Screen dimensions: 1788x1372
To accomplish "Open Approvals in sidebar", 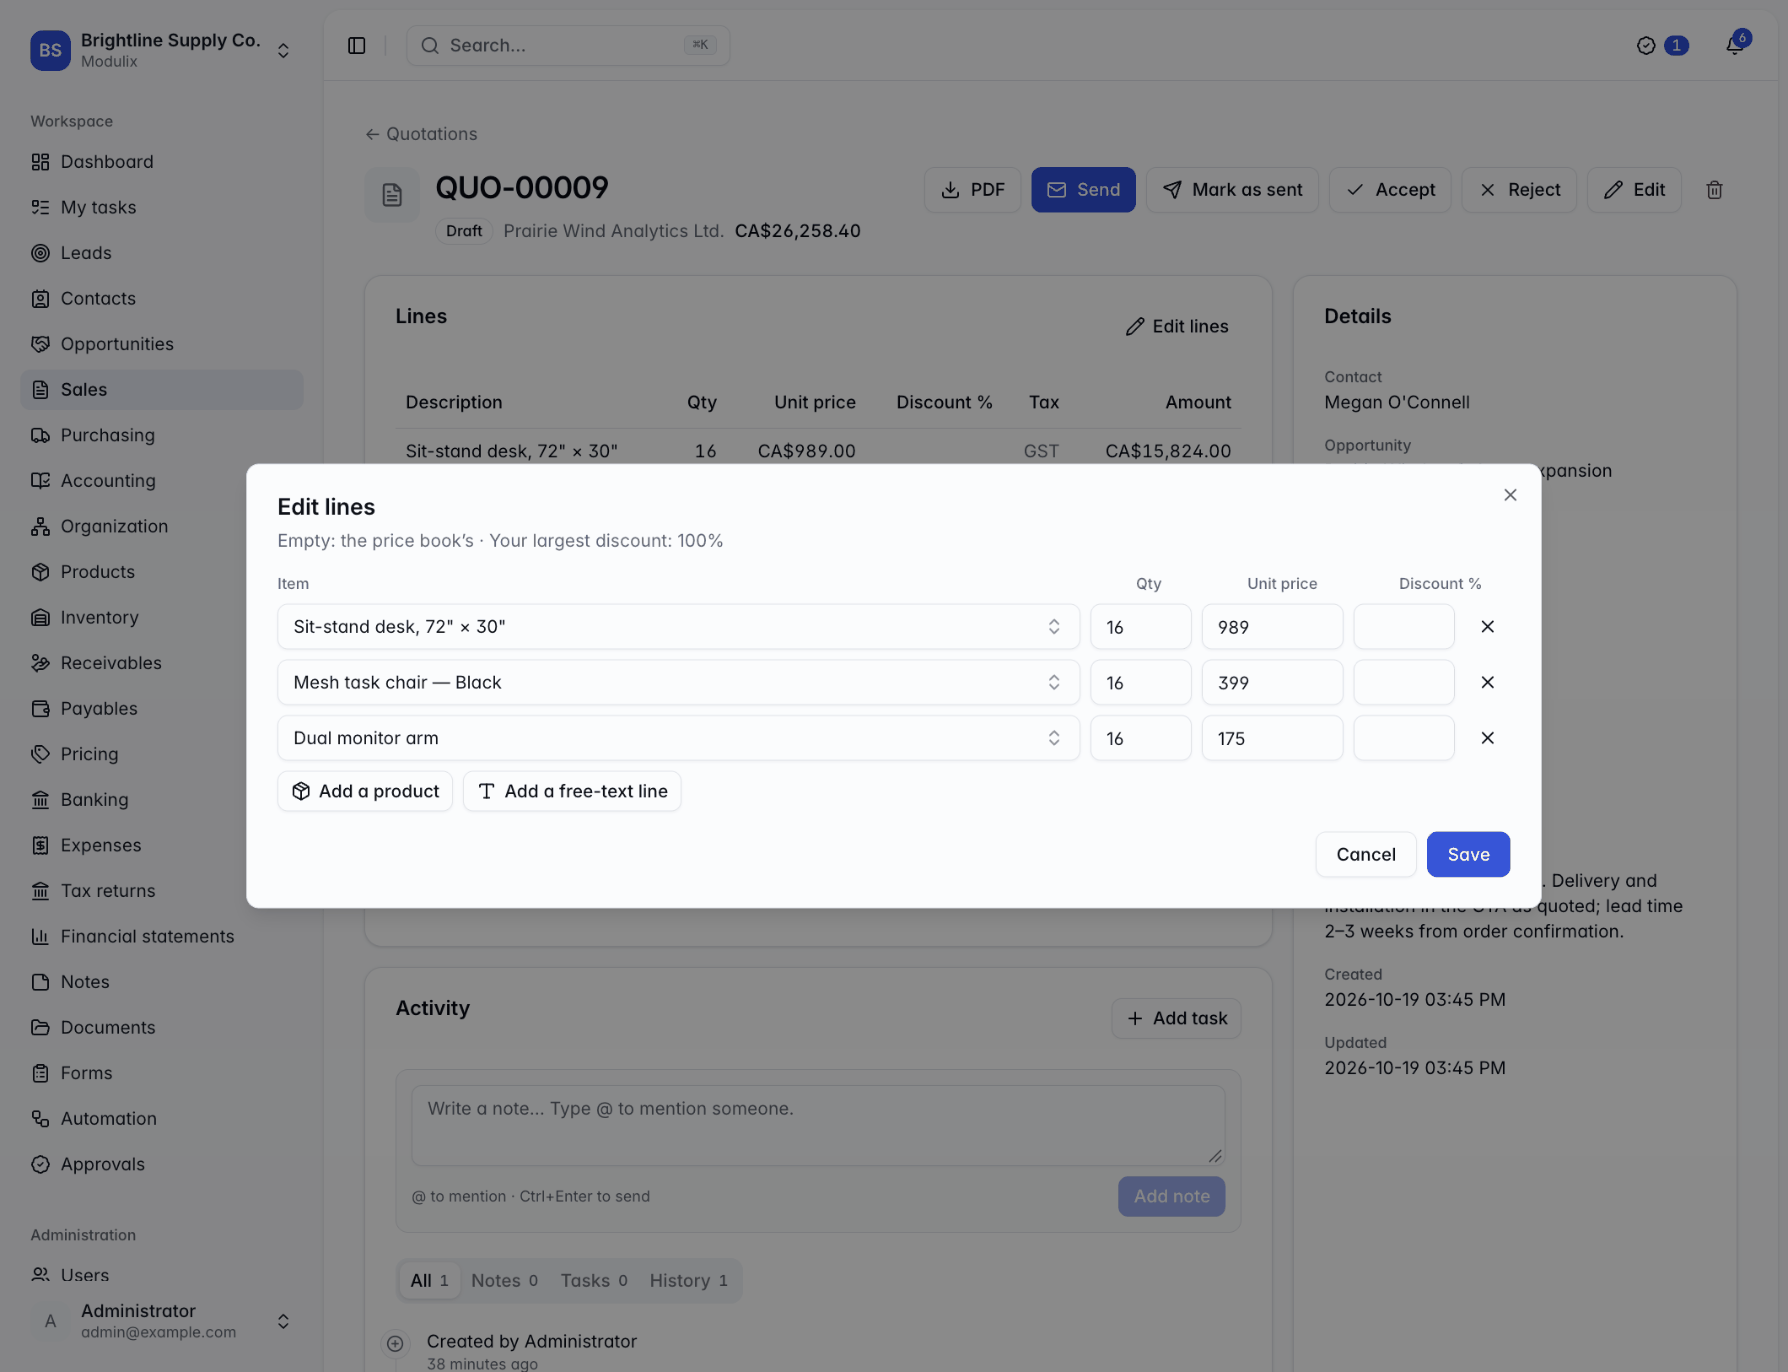I will click(162, 1164).
